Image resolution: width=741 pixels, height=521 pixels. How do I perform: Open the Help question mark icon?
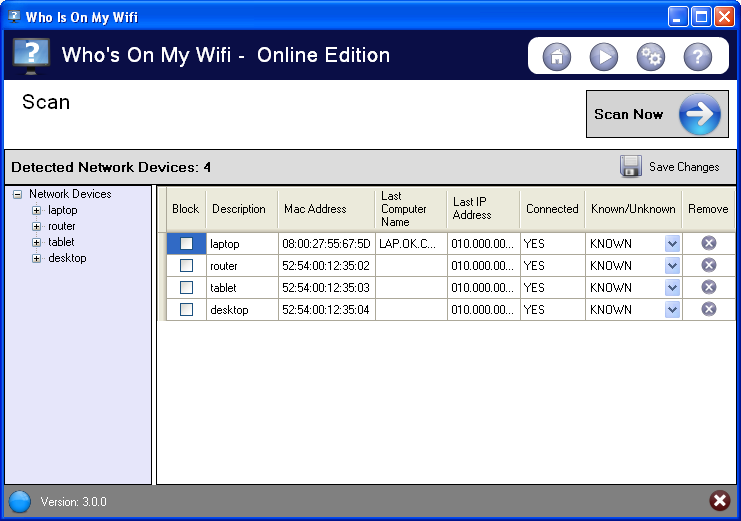pos(698,56)
